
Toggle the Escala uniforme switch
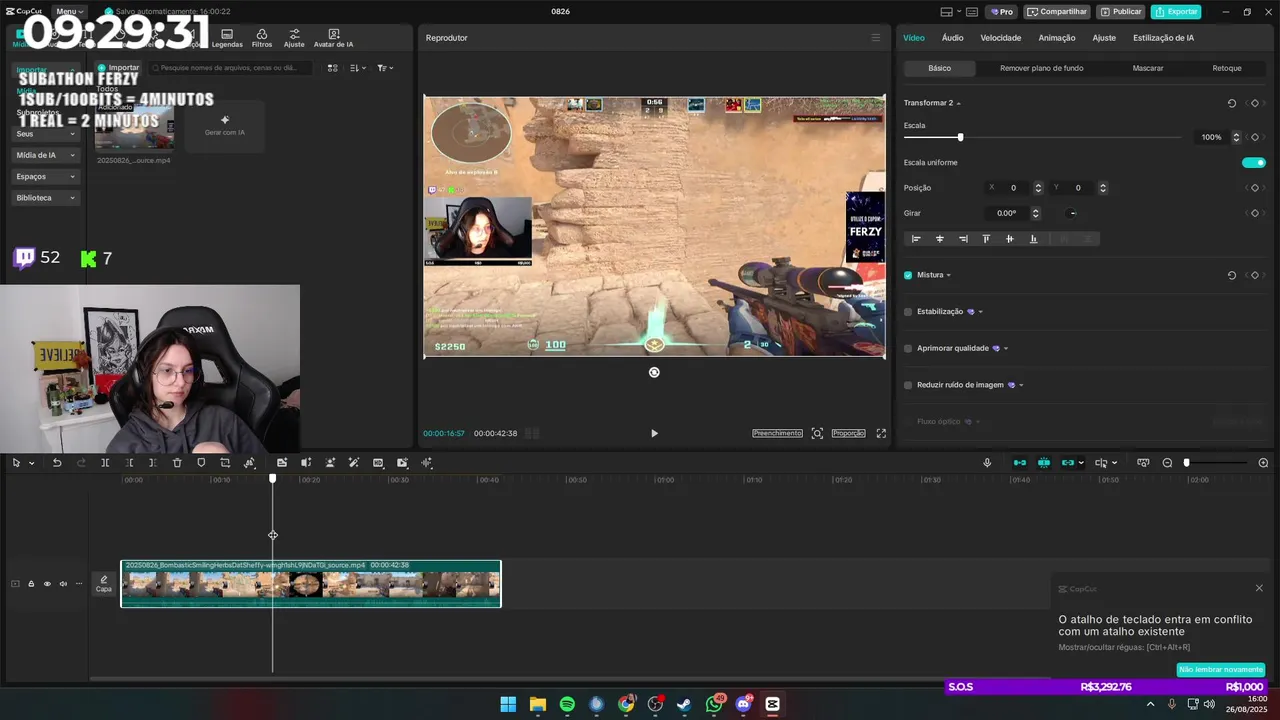click(x=1254, y=163)
